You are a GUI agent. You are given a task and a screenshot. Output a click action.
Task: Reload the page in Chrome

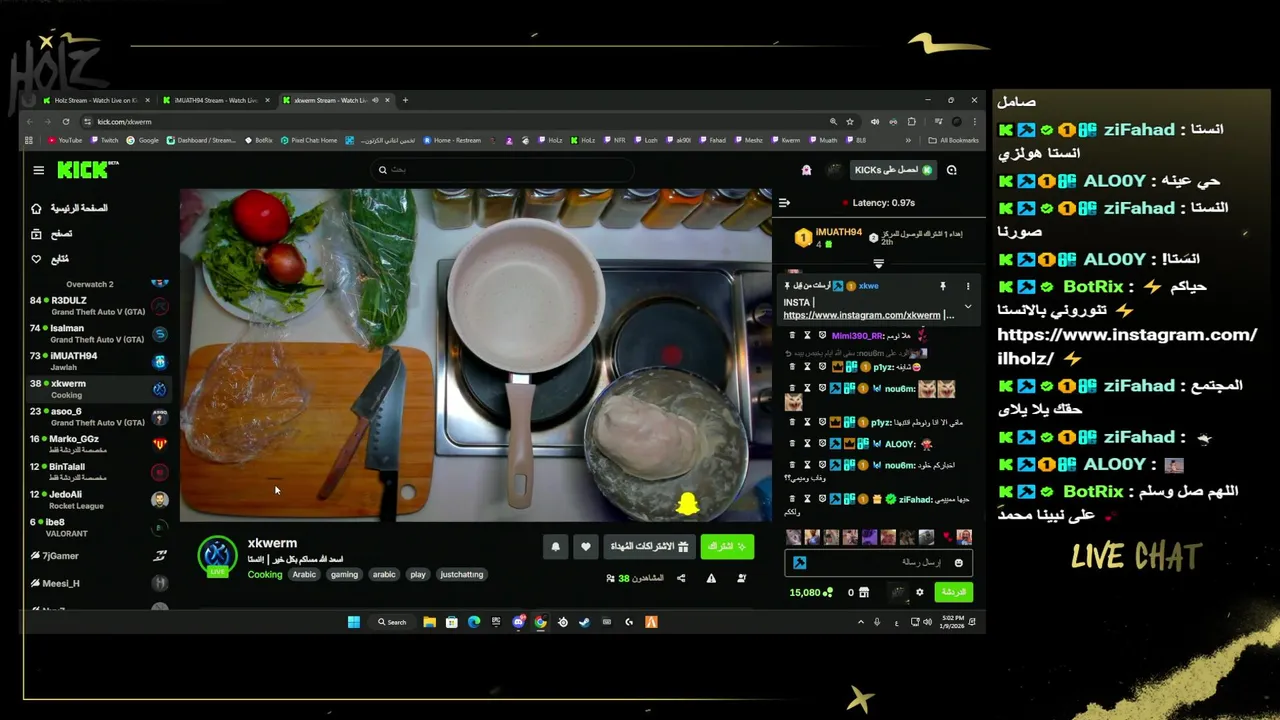click(x=67, y=122)
